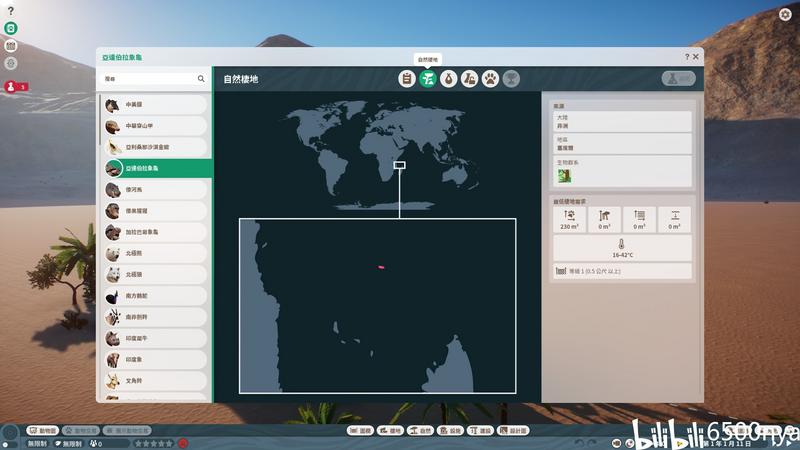Select 加拉巴哥象龜 in the animal list
Screen dimensions: 800x450
click(156, 232)
